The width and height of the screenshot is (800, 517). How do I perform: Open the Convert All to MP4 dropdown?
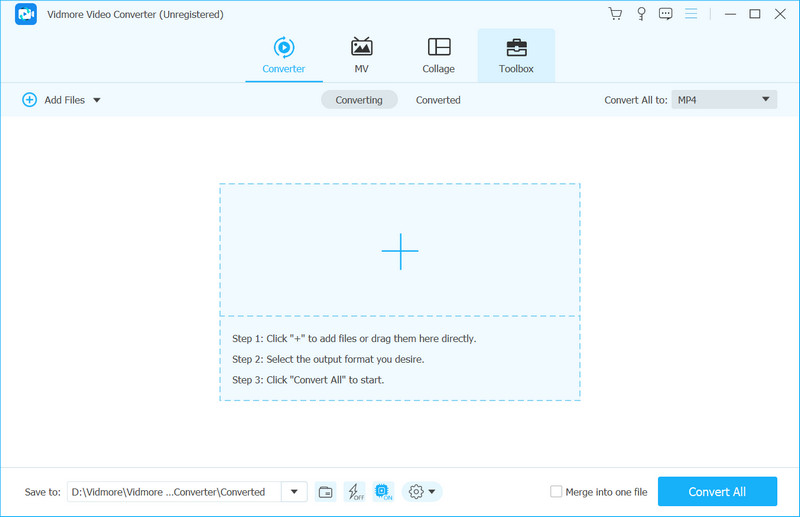[x=724, y=100]
